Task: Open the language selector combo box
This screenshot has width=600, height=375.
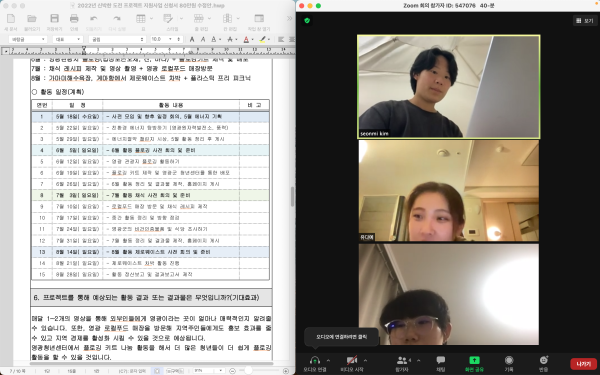Action: click(x=68, y=39)
